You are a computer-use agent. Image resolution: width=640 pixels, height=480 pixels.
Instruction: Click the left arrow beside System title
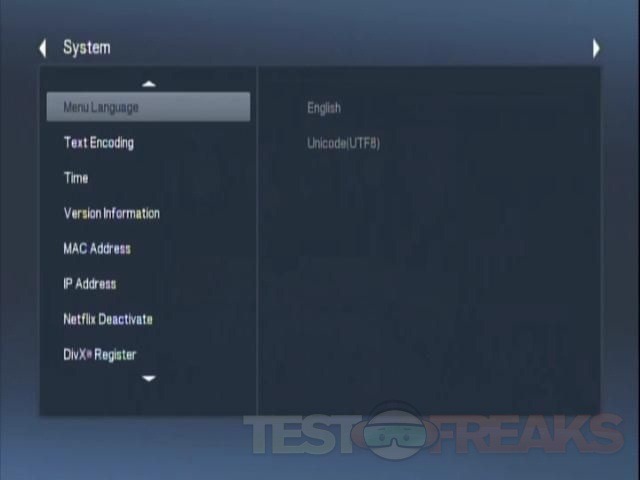(43, 48)
